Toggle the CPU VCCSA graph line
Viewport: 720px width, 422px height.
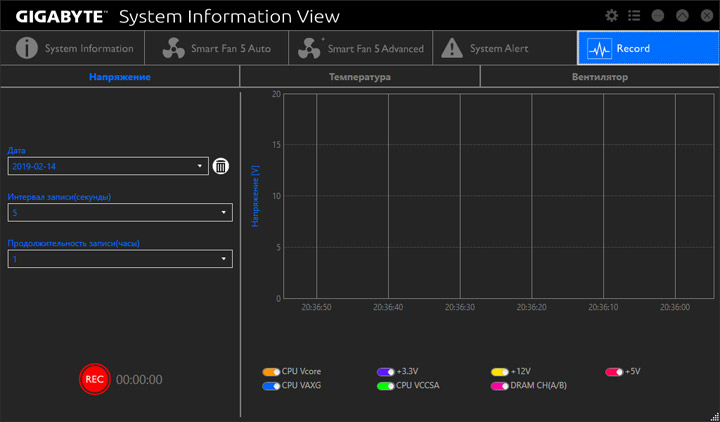(x=385, y=386)
